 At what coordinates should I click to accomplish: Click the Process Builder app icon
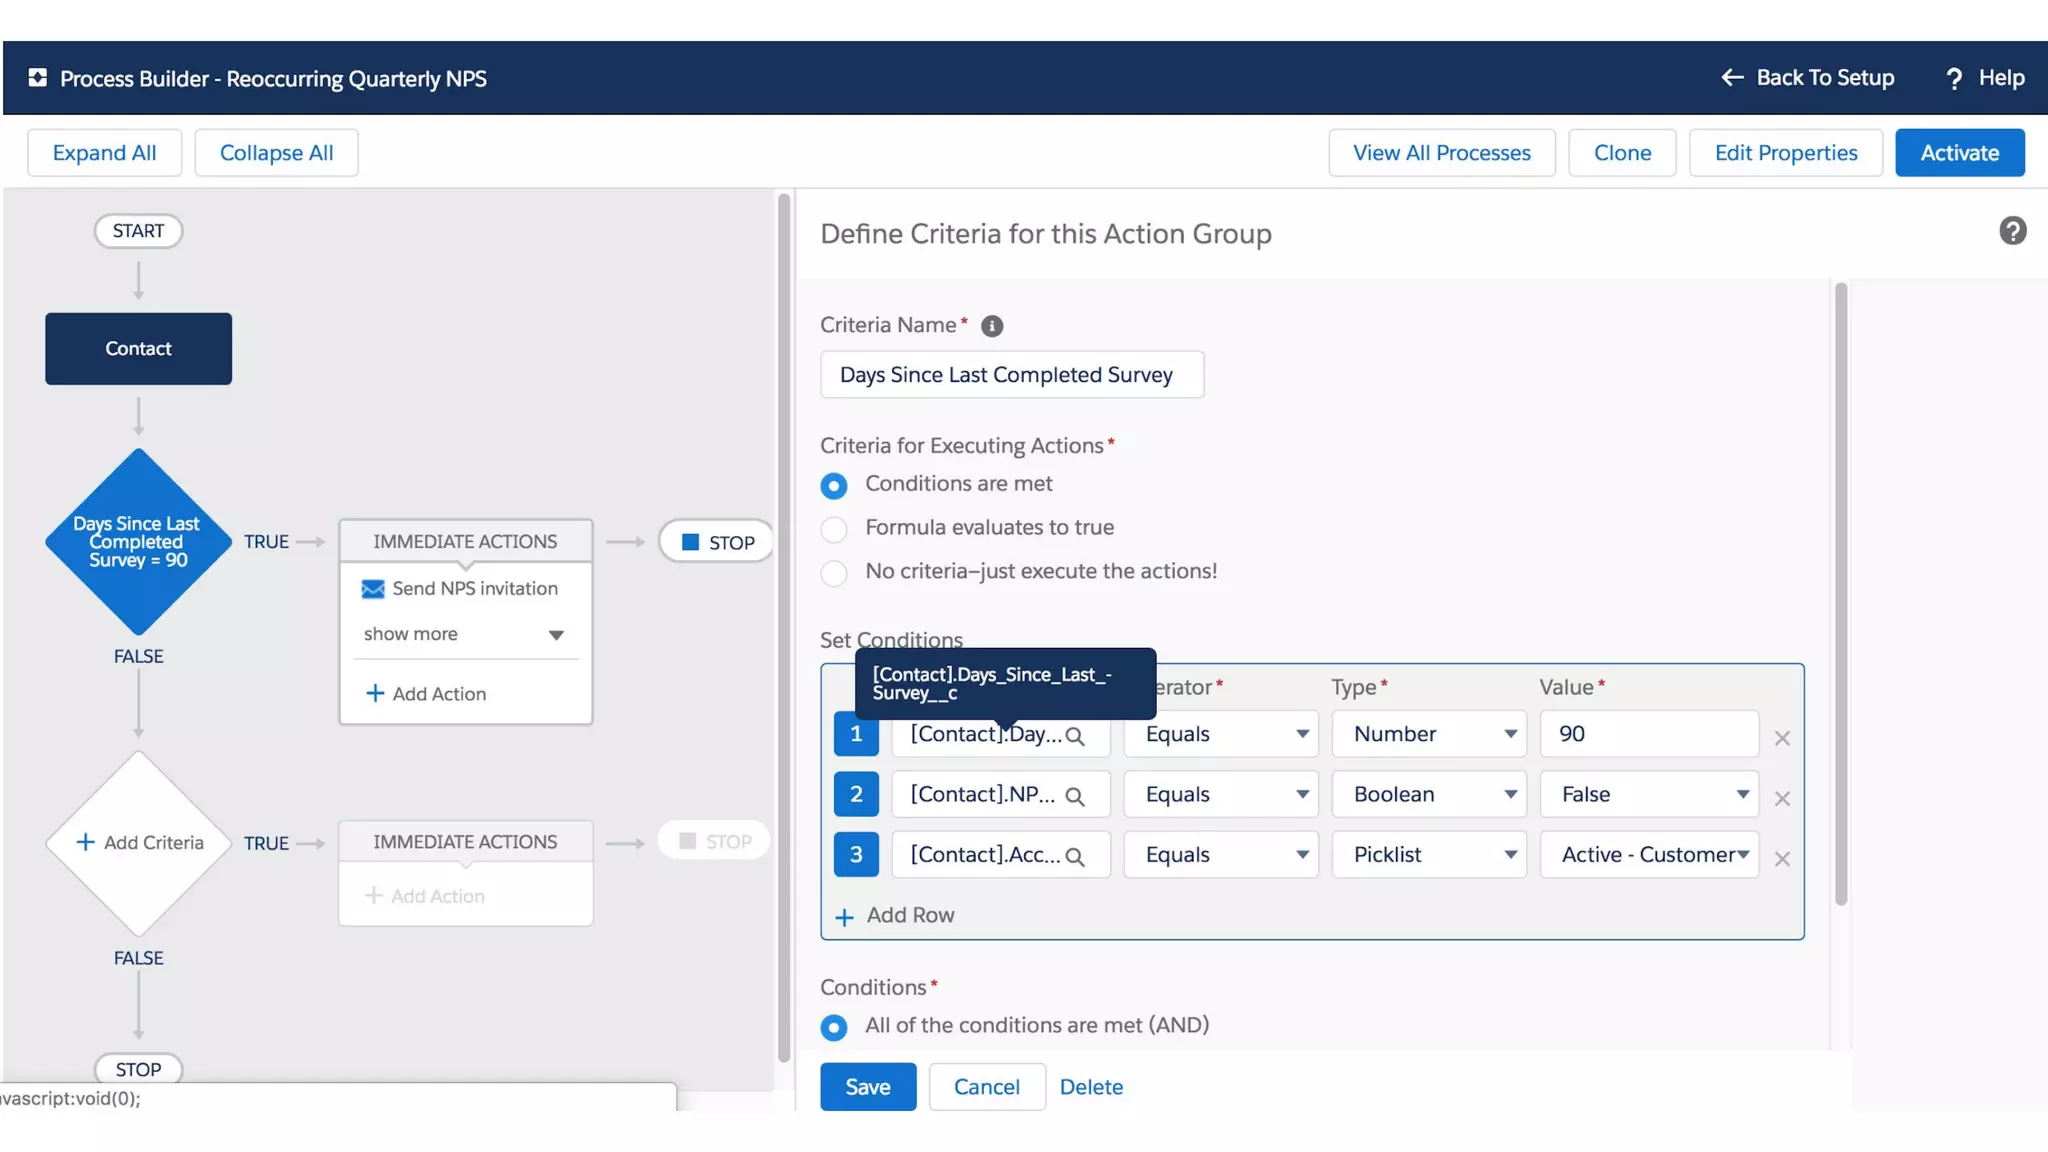(38, 78)
